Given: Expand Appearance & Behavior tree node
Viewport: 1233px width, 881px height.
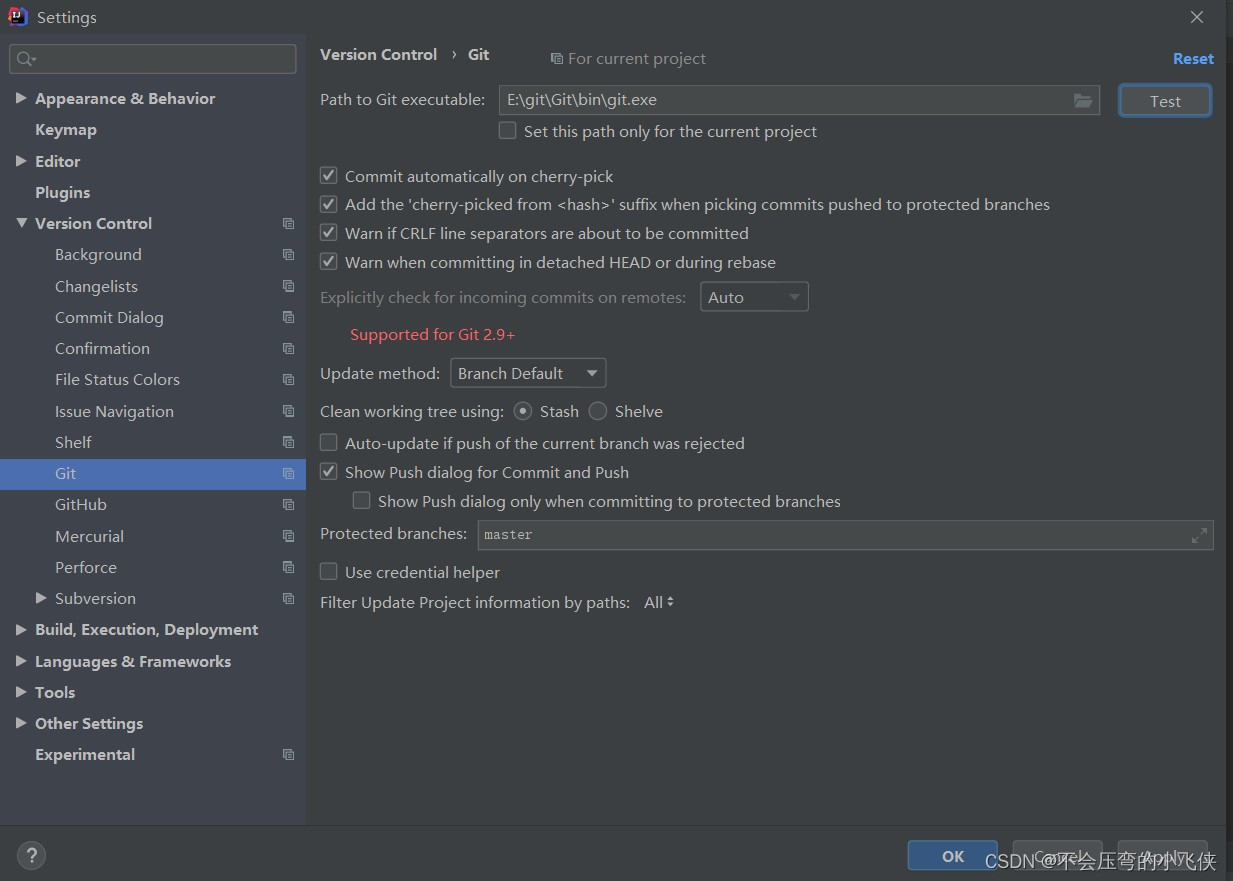Looking at the screenshot, I should [x=21, y=98].
